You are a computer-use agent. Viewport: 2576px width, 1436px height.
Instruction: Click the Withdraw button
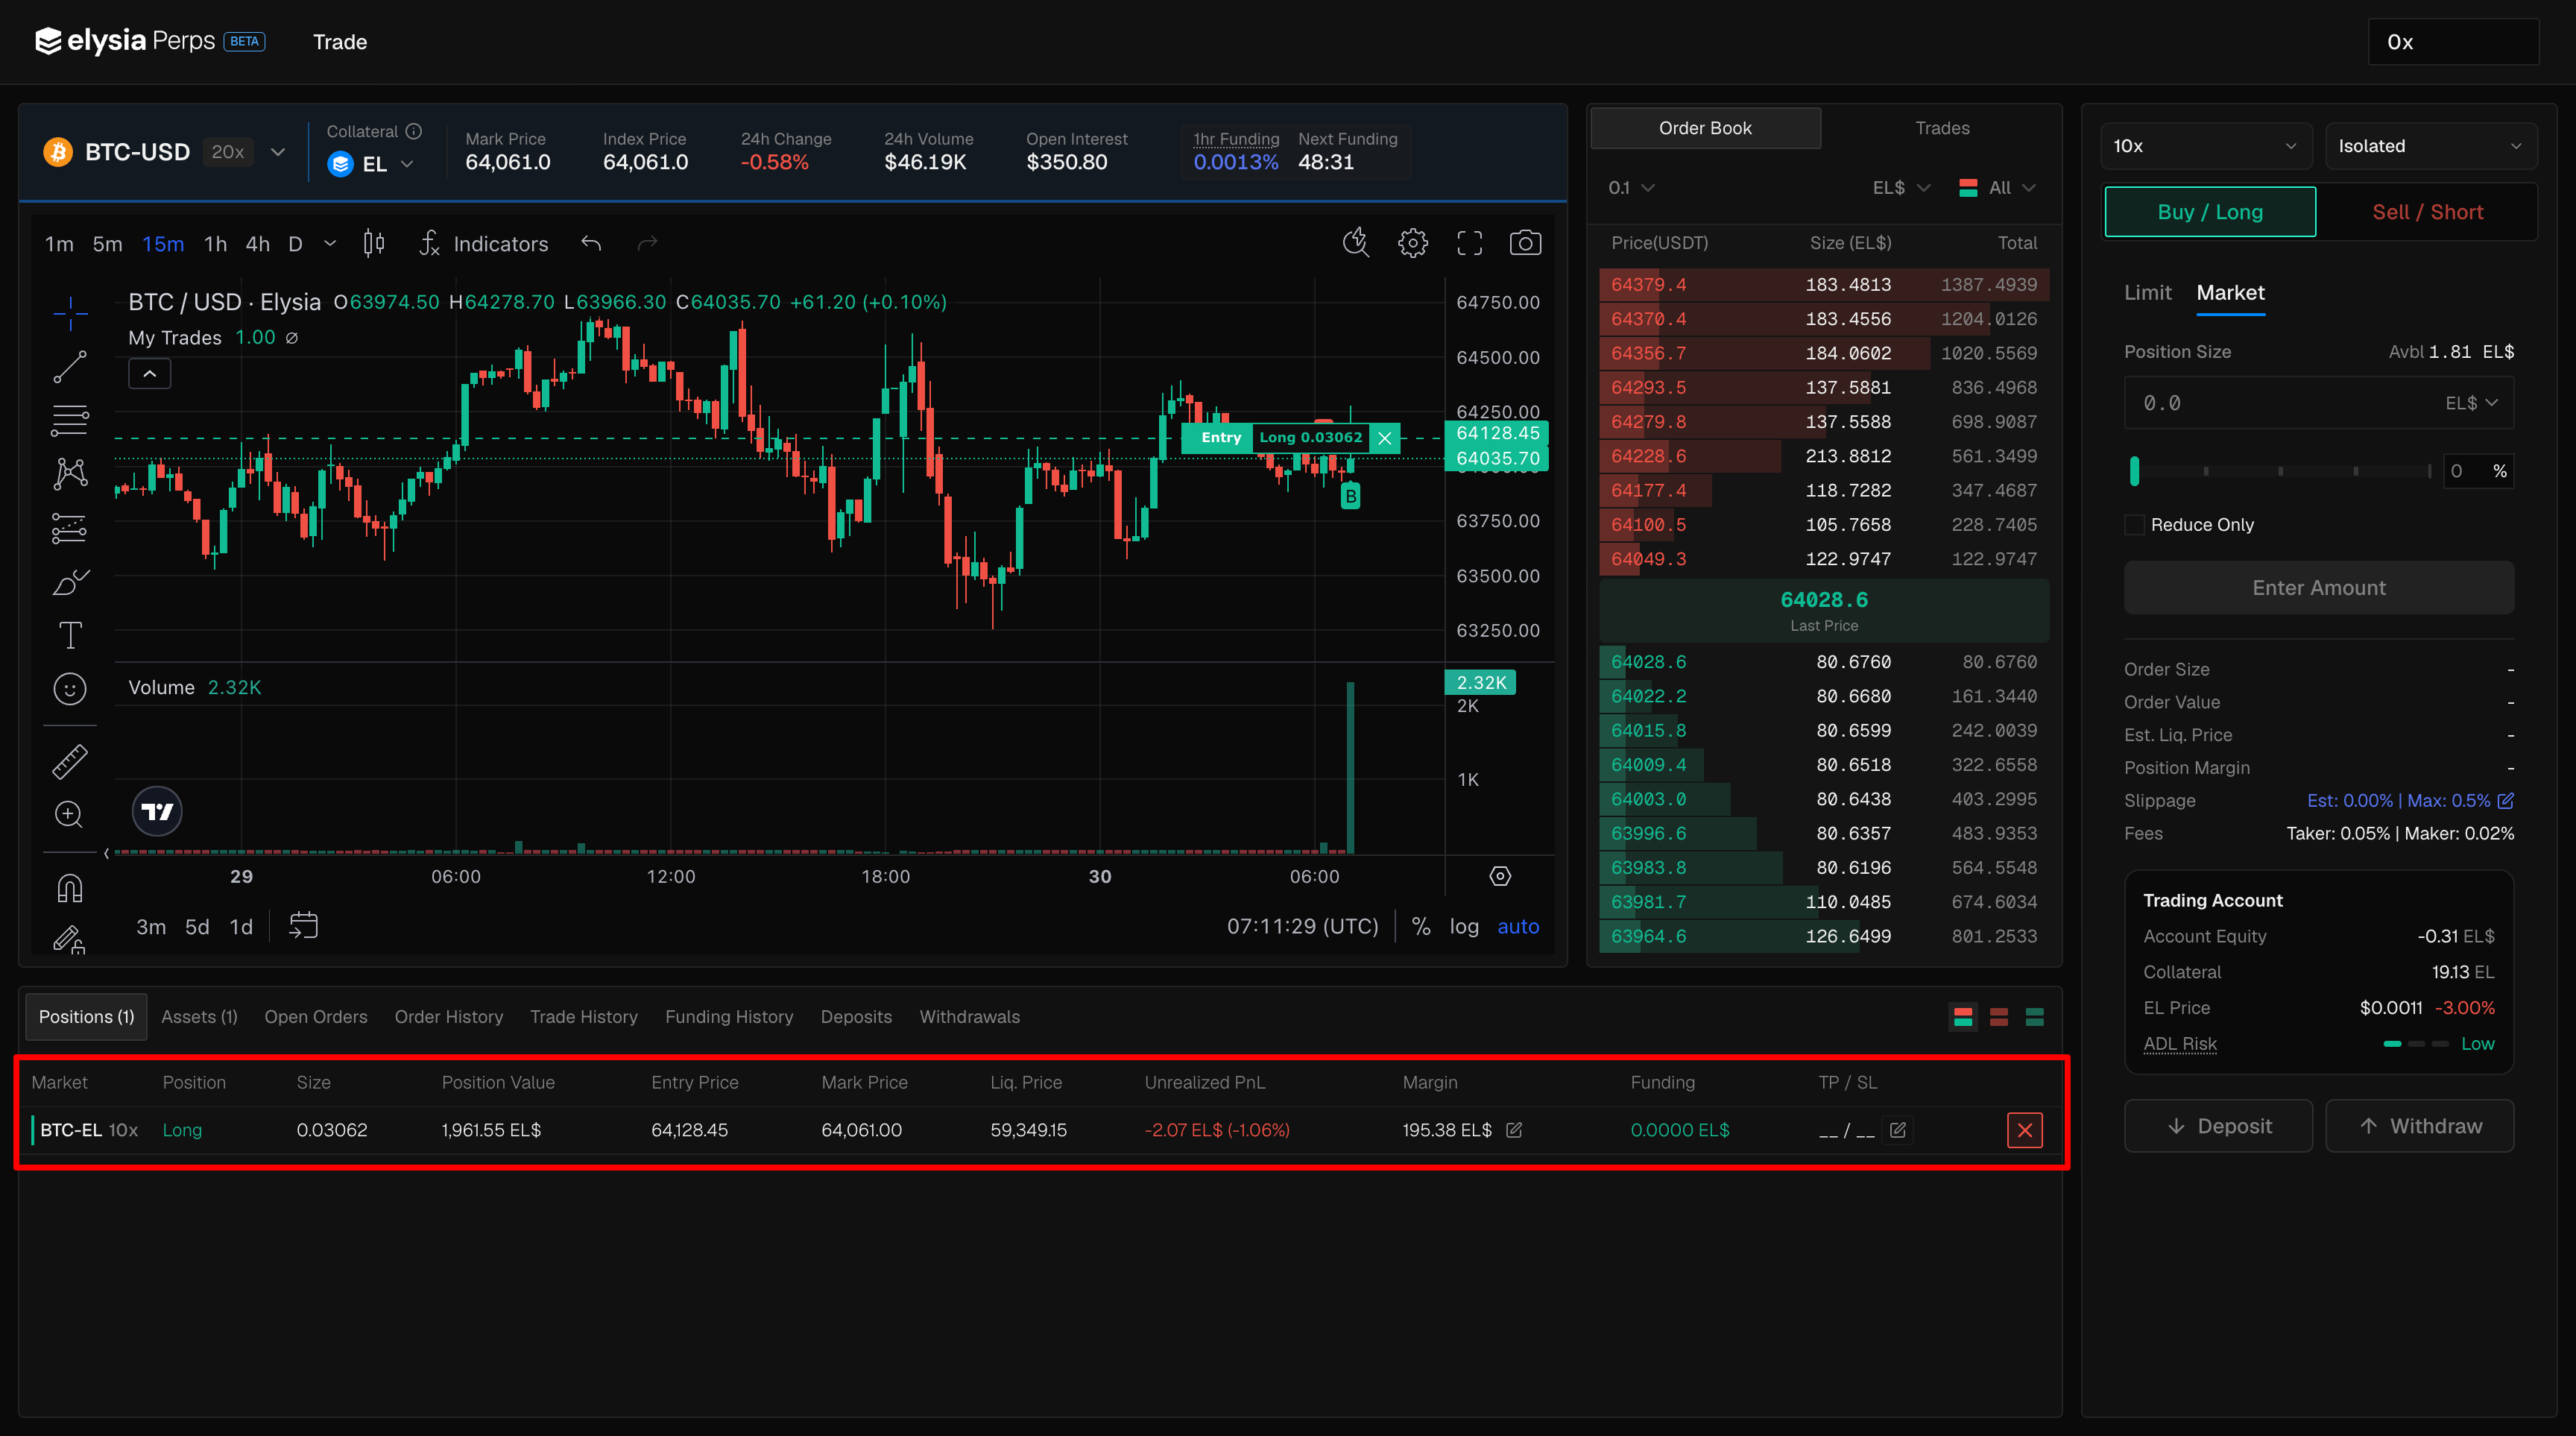point(2419,1126)
